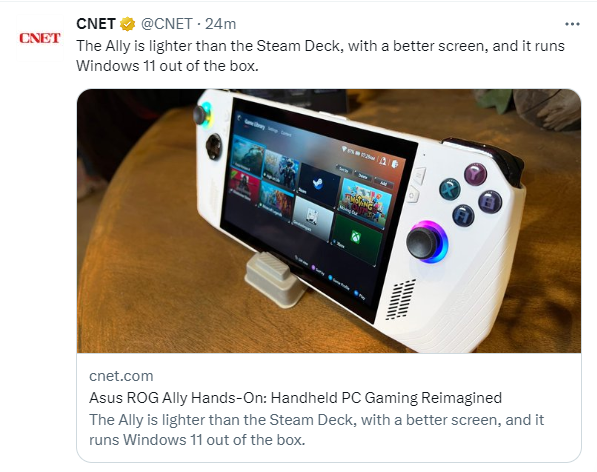Click the bold CNET display name

pos(96,24)
